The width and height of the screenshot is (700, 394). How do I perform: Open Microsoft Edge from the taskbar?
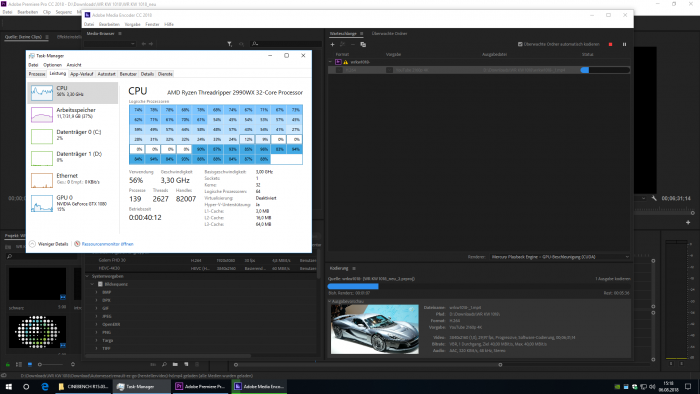45,386
